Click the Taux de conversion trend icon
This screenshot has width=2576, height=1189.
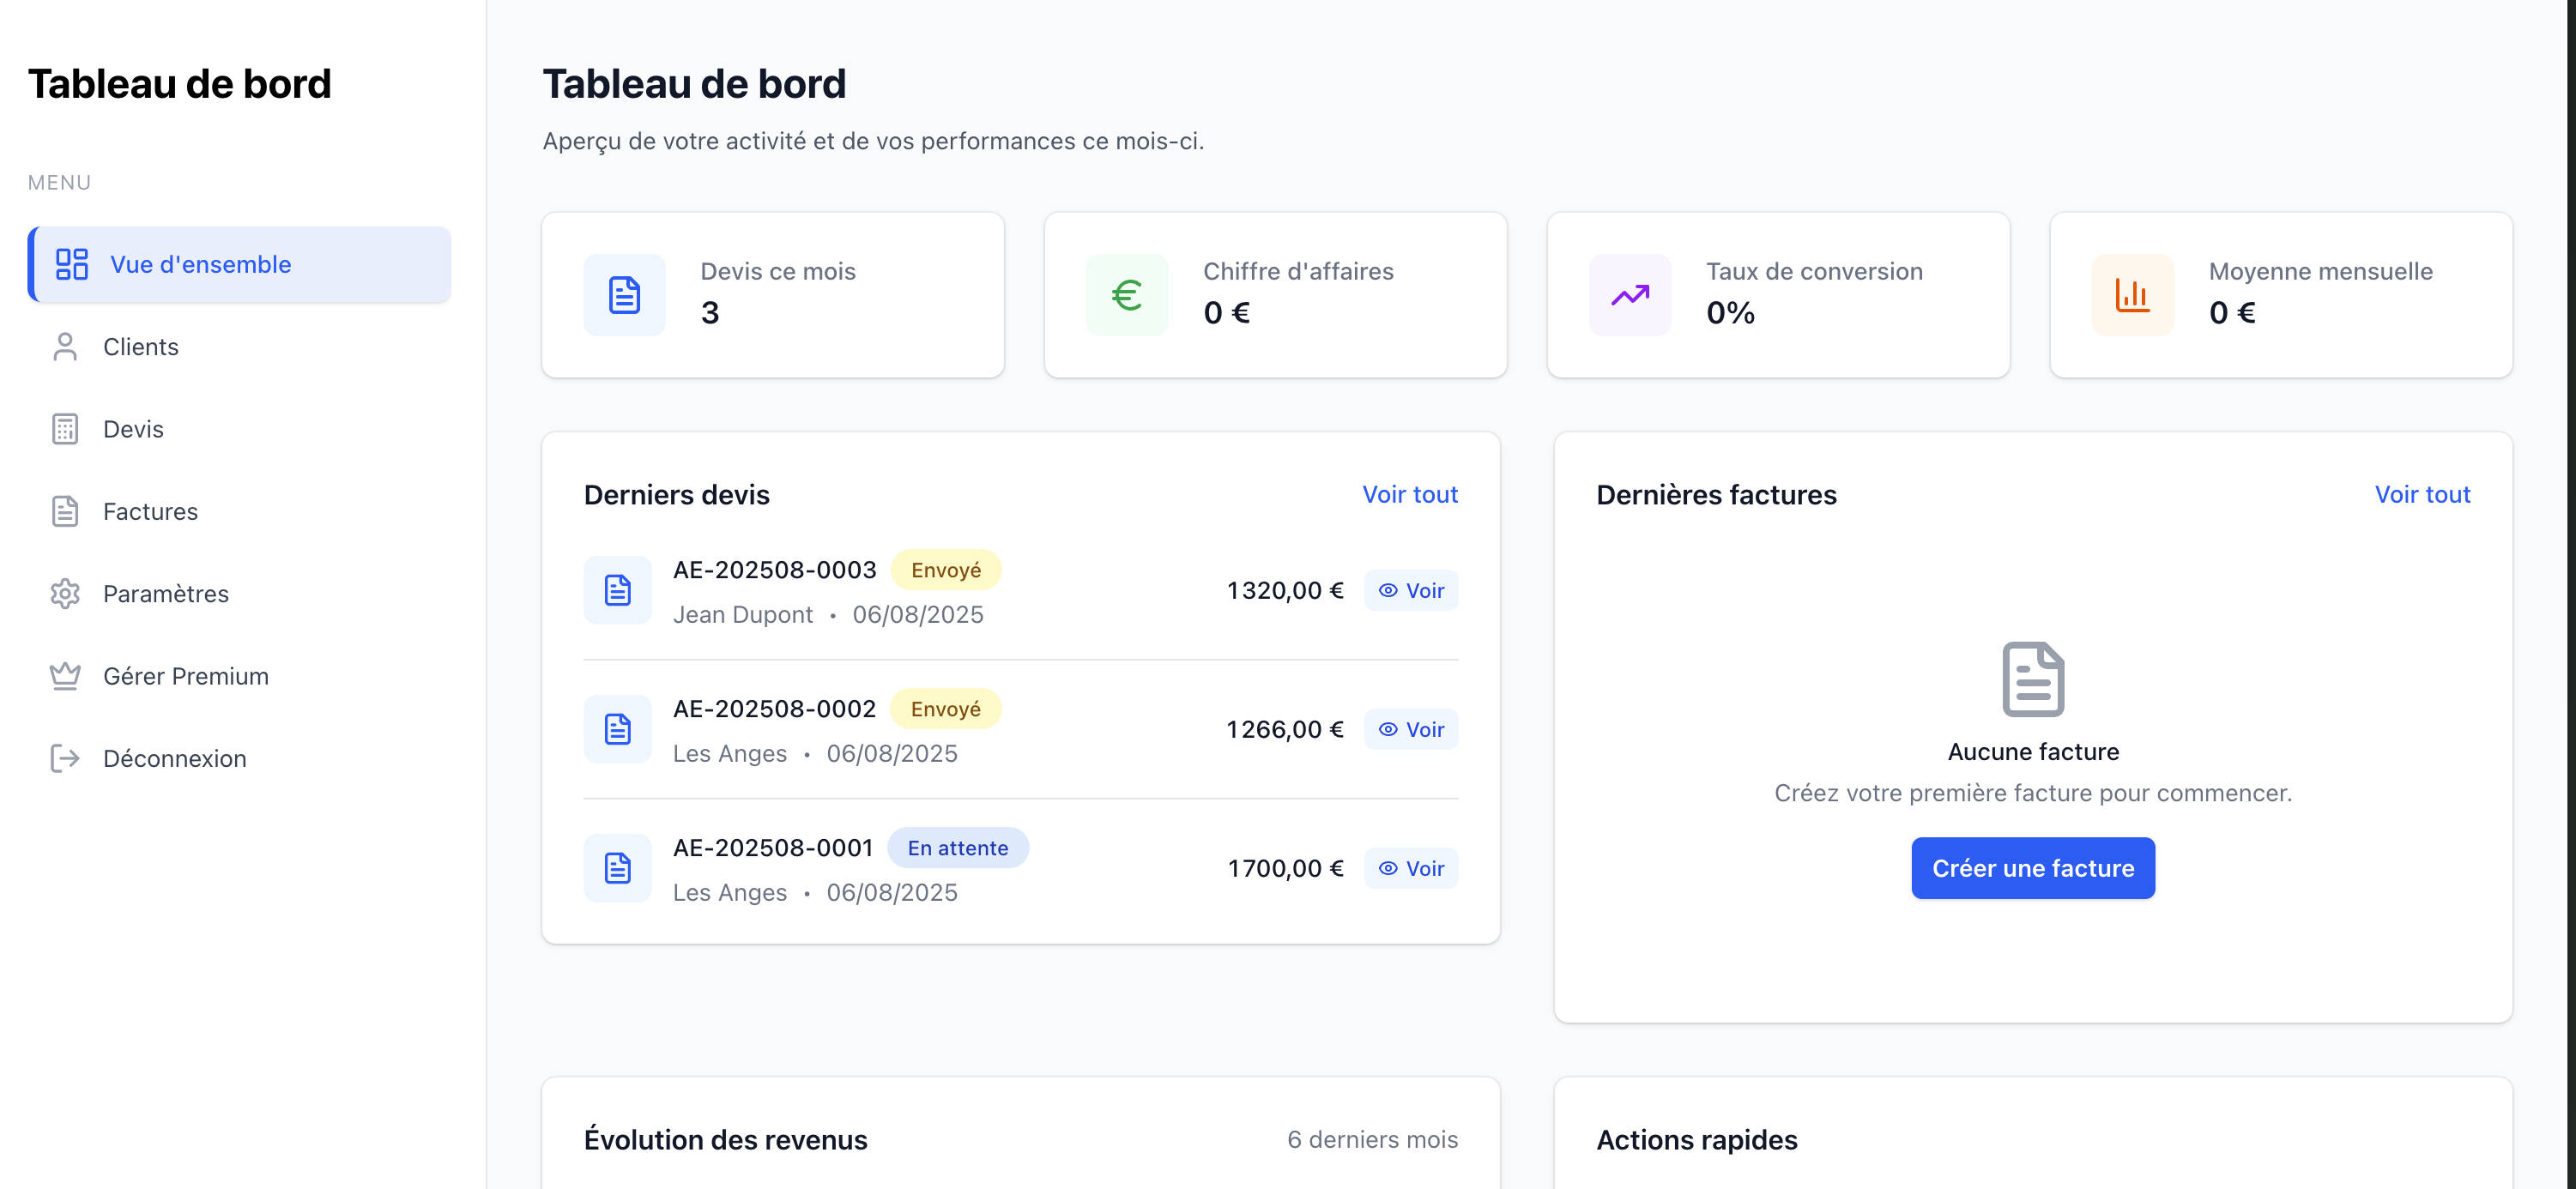point(1630,295)
